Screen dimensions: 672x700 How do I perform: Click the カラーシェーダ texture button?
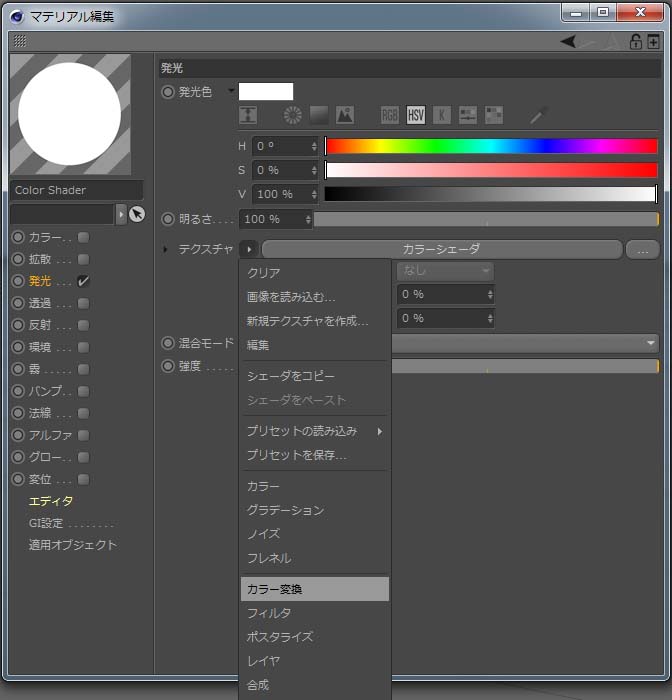[441, 249]
